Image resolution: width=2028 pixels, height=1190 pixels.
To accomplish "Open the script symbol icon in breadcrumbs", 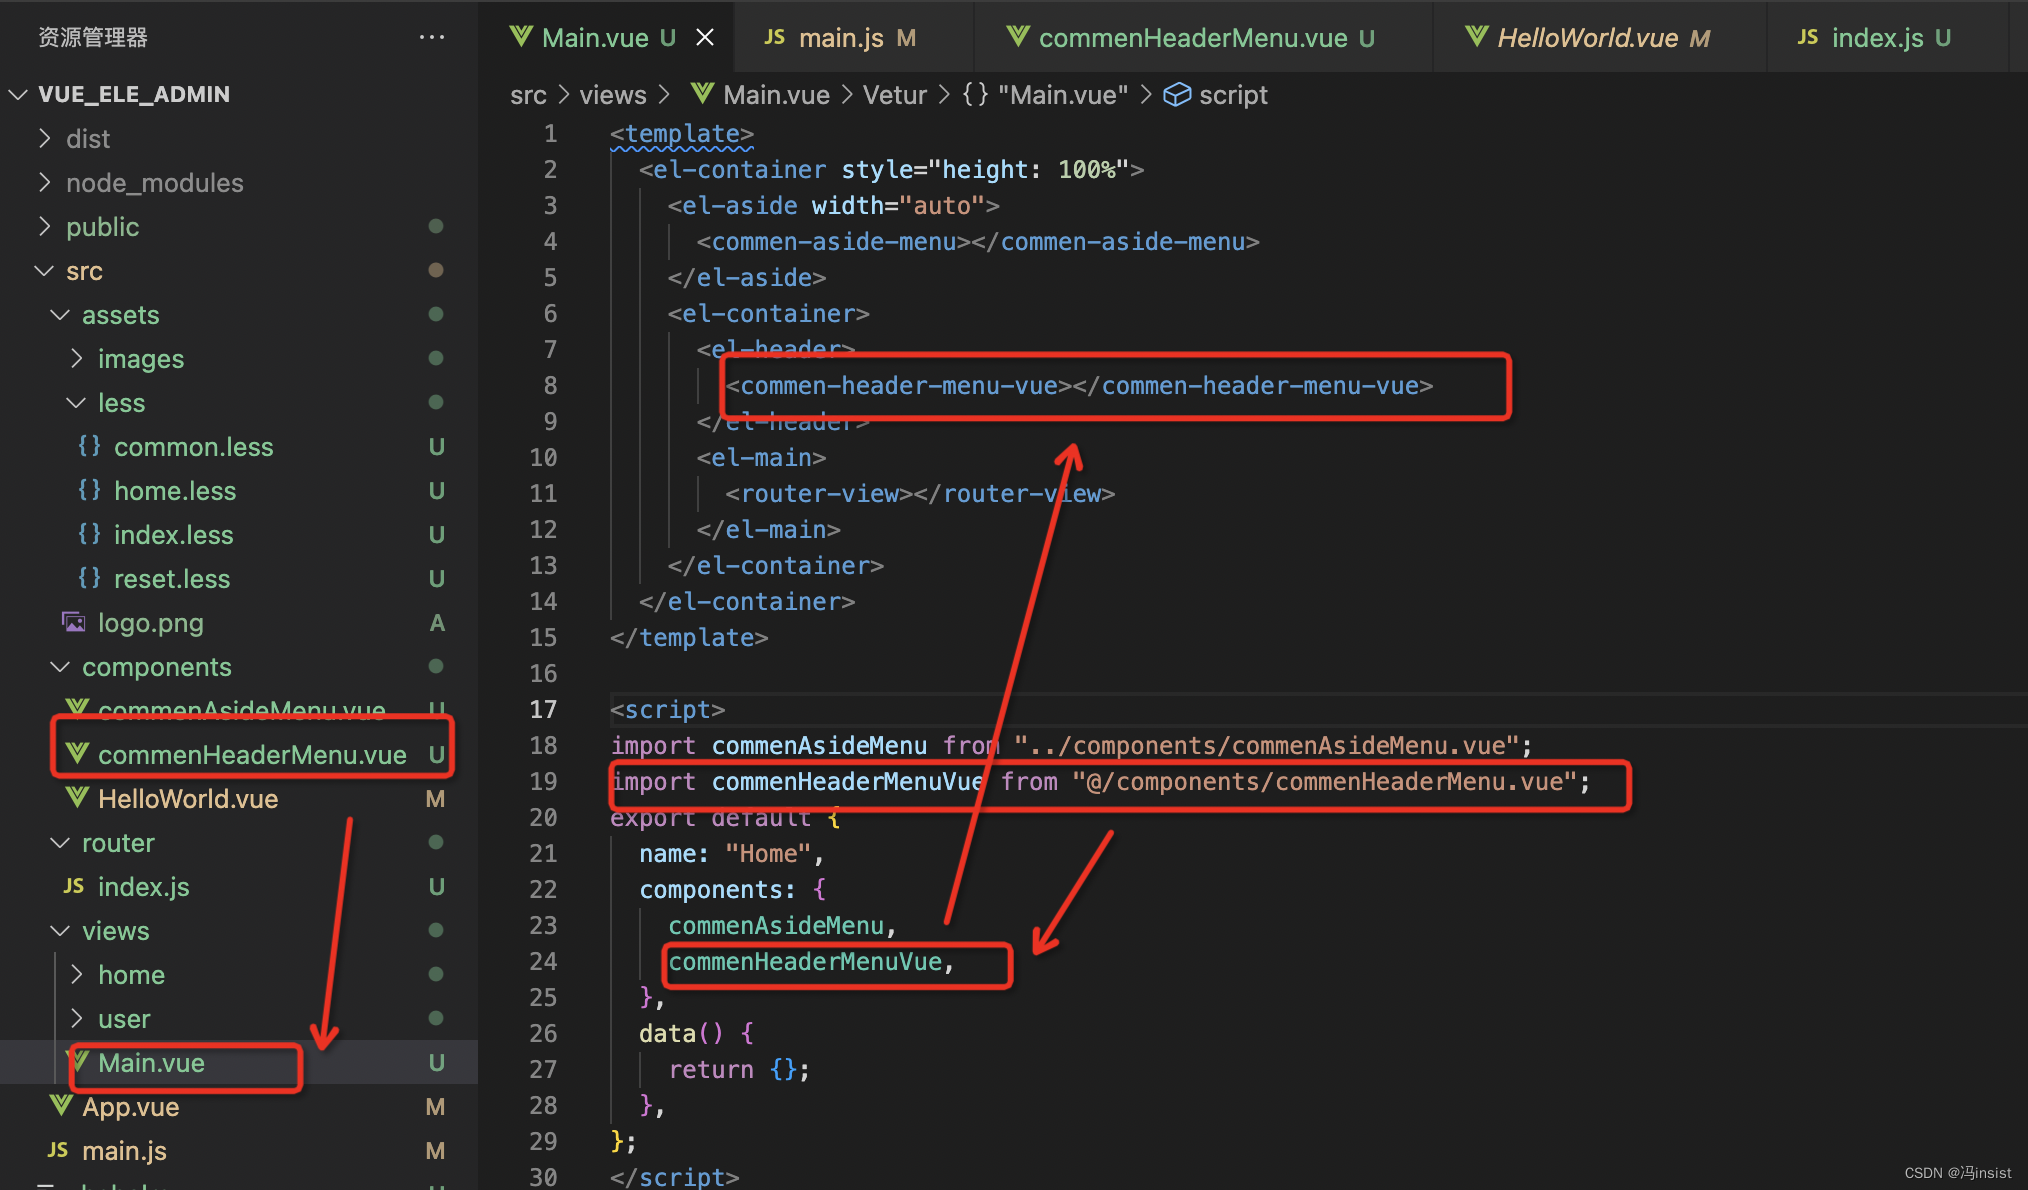I will tap(1178, 94).
